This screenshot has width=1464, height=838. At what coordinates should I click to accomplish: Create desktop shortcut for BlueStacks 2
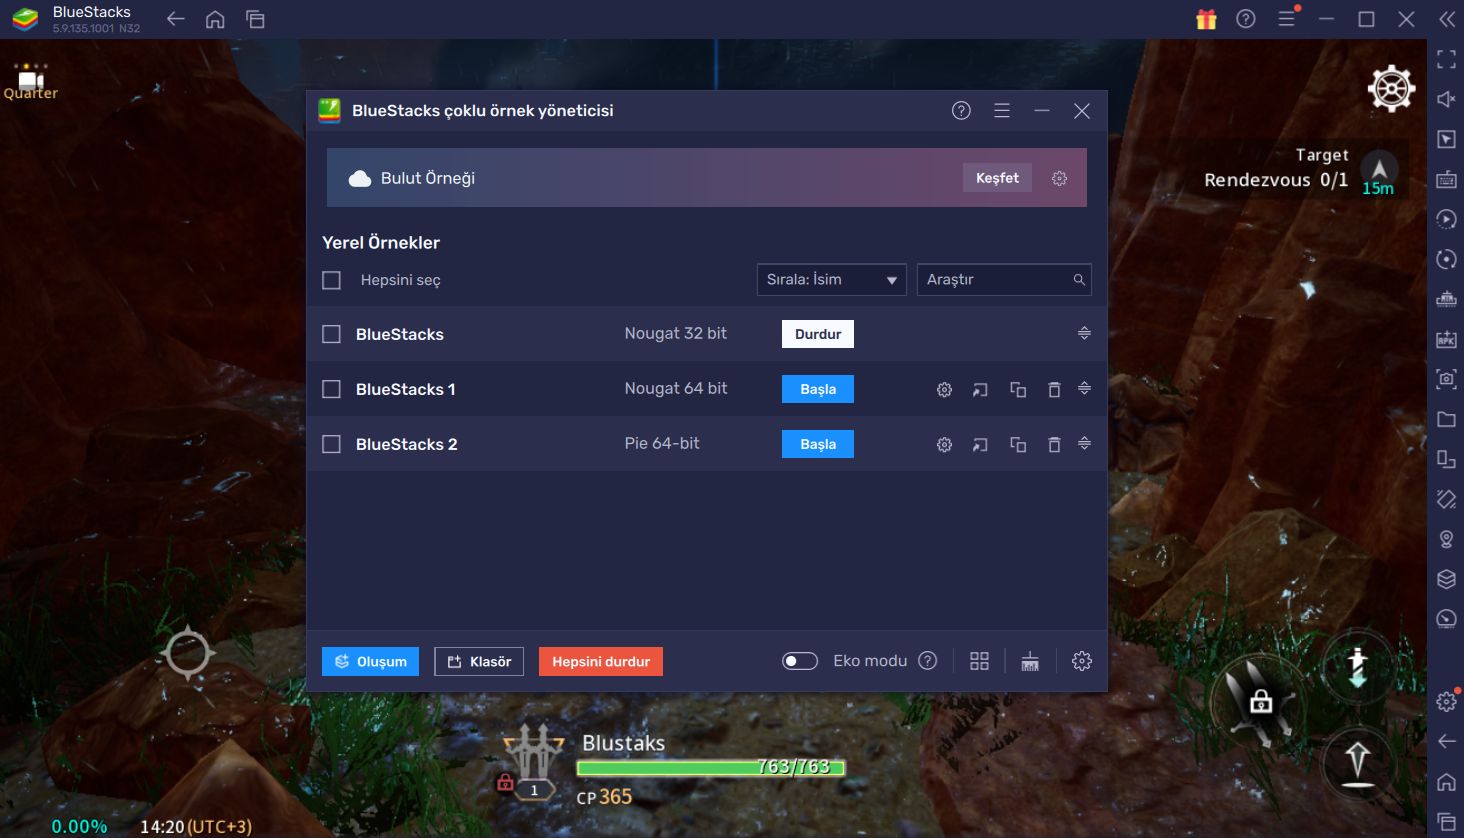point(980,445)
